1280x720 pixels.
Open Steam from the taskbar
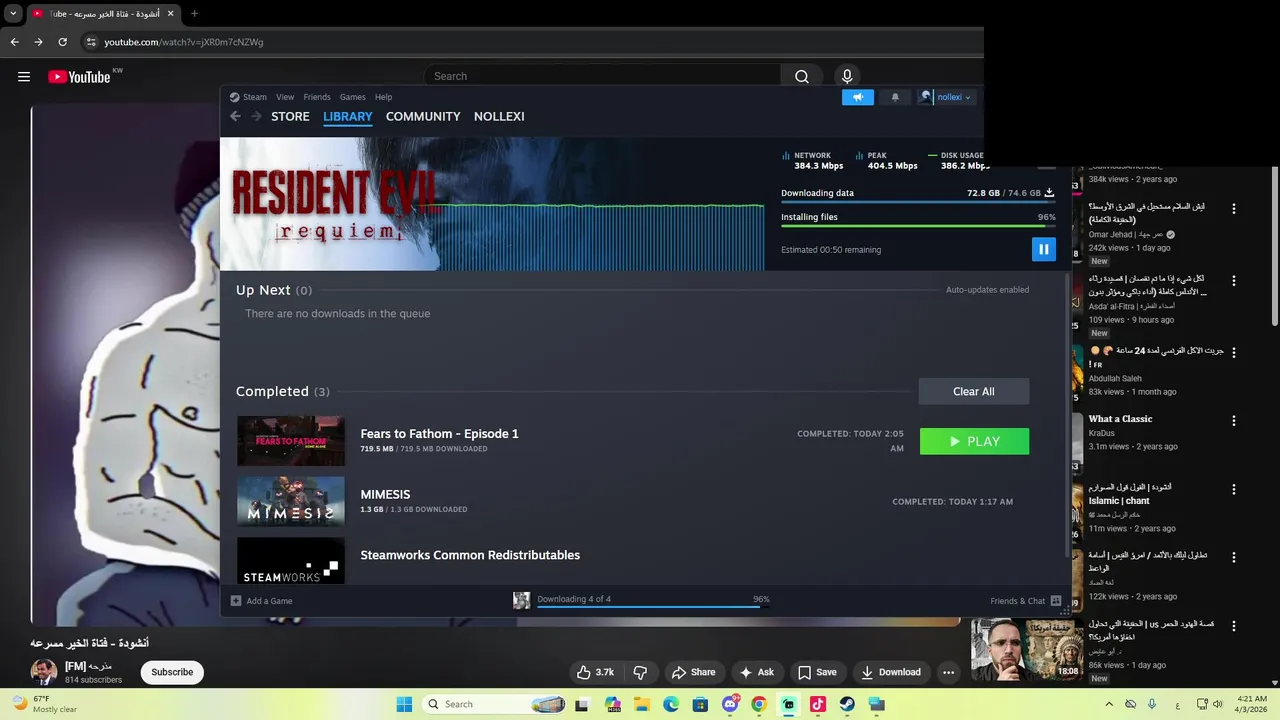click(x=847, y=704)
